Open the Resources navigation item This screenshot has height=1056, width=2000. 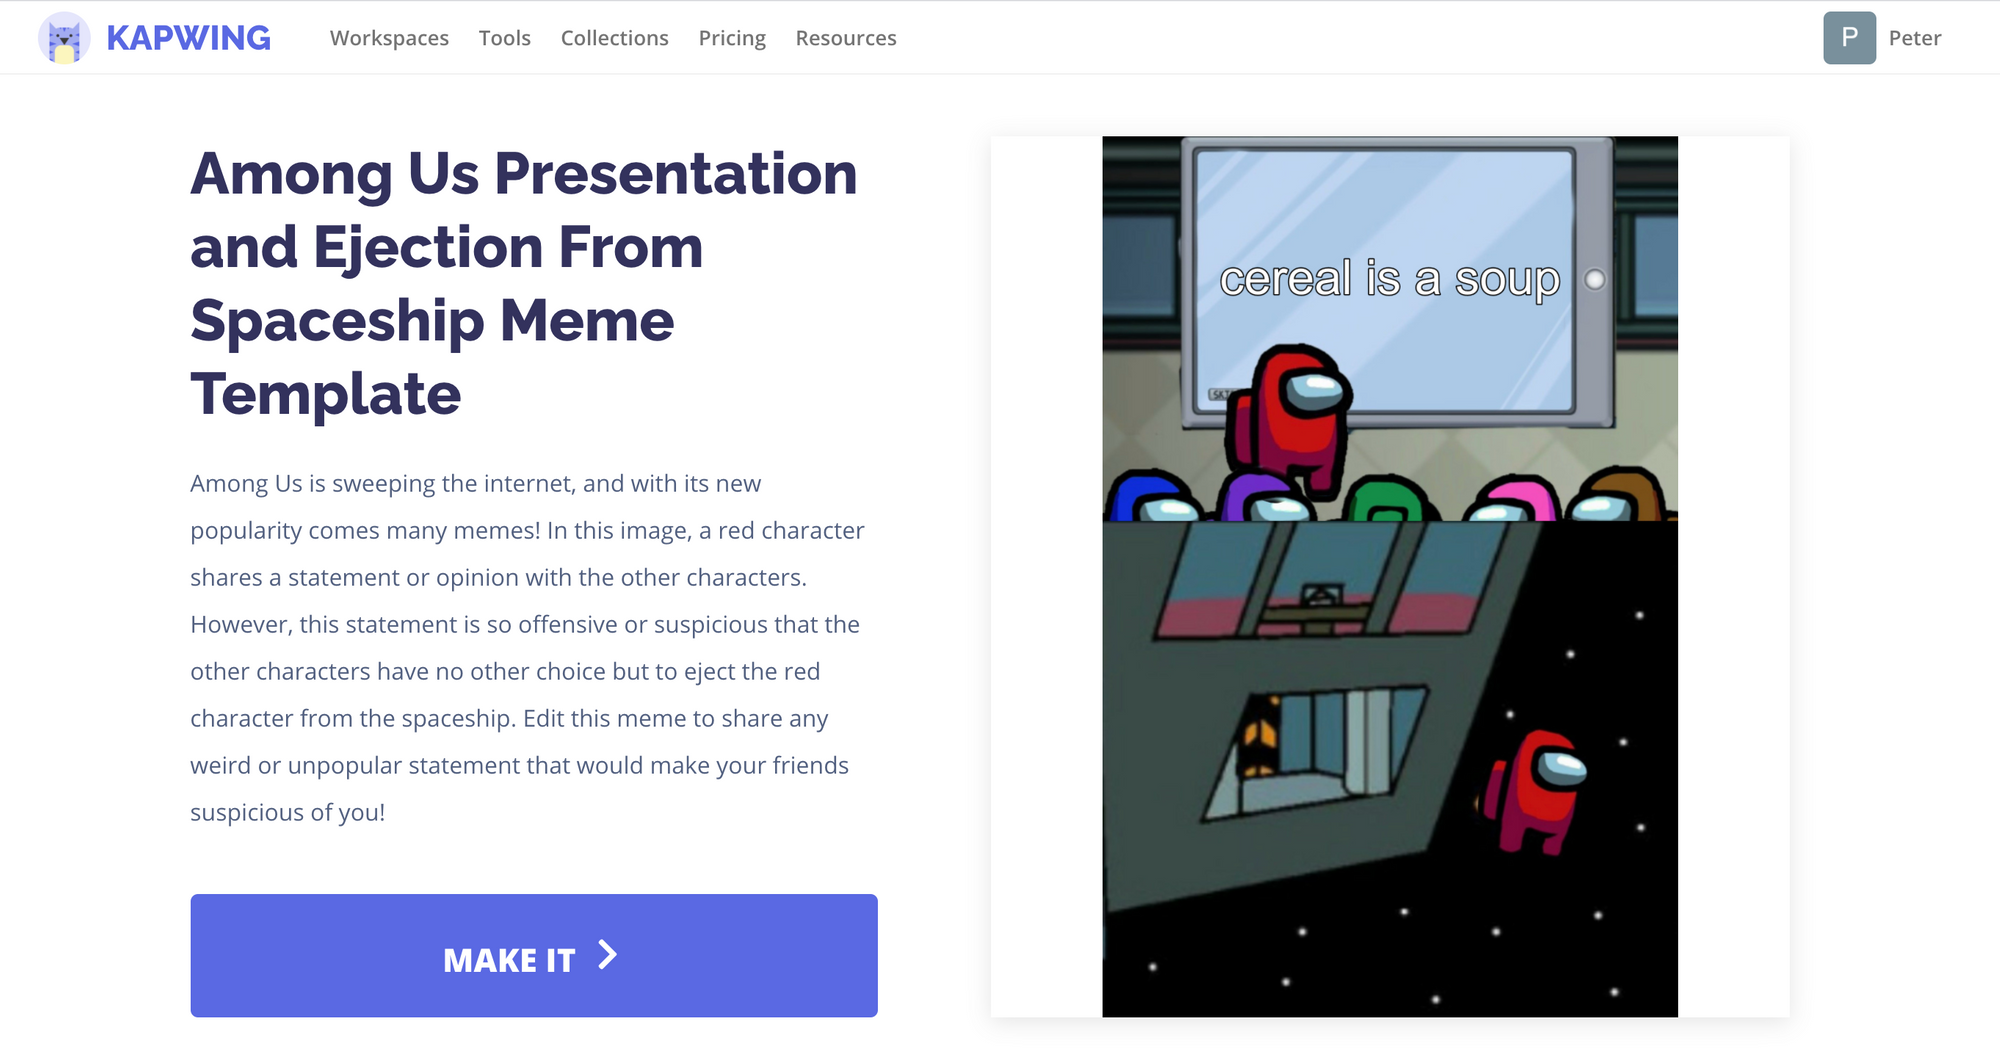click(846, 38)
